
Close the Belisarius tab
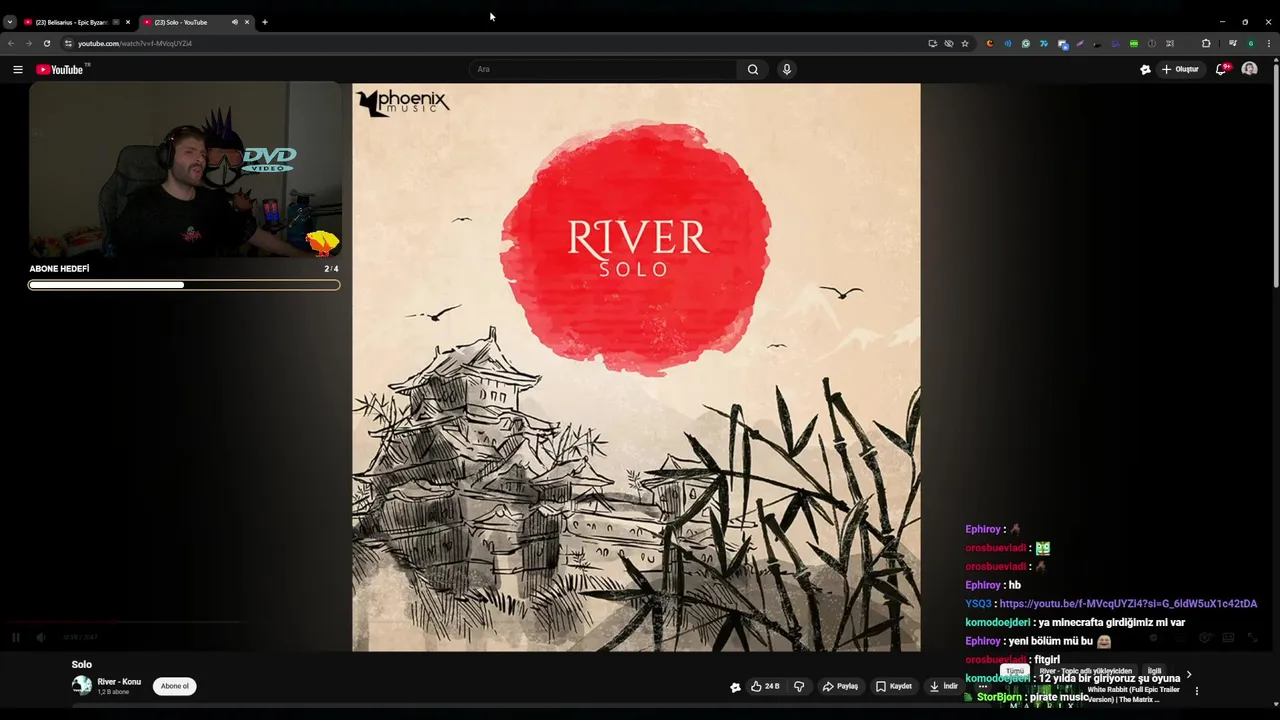click(x=127, y=22)
